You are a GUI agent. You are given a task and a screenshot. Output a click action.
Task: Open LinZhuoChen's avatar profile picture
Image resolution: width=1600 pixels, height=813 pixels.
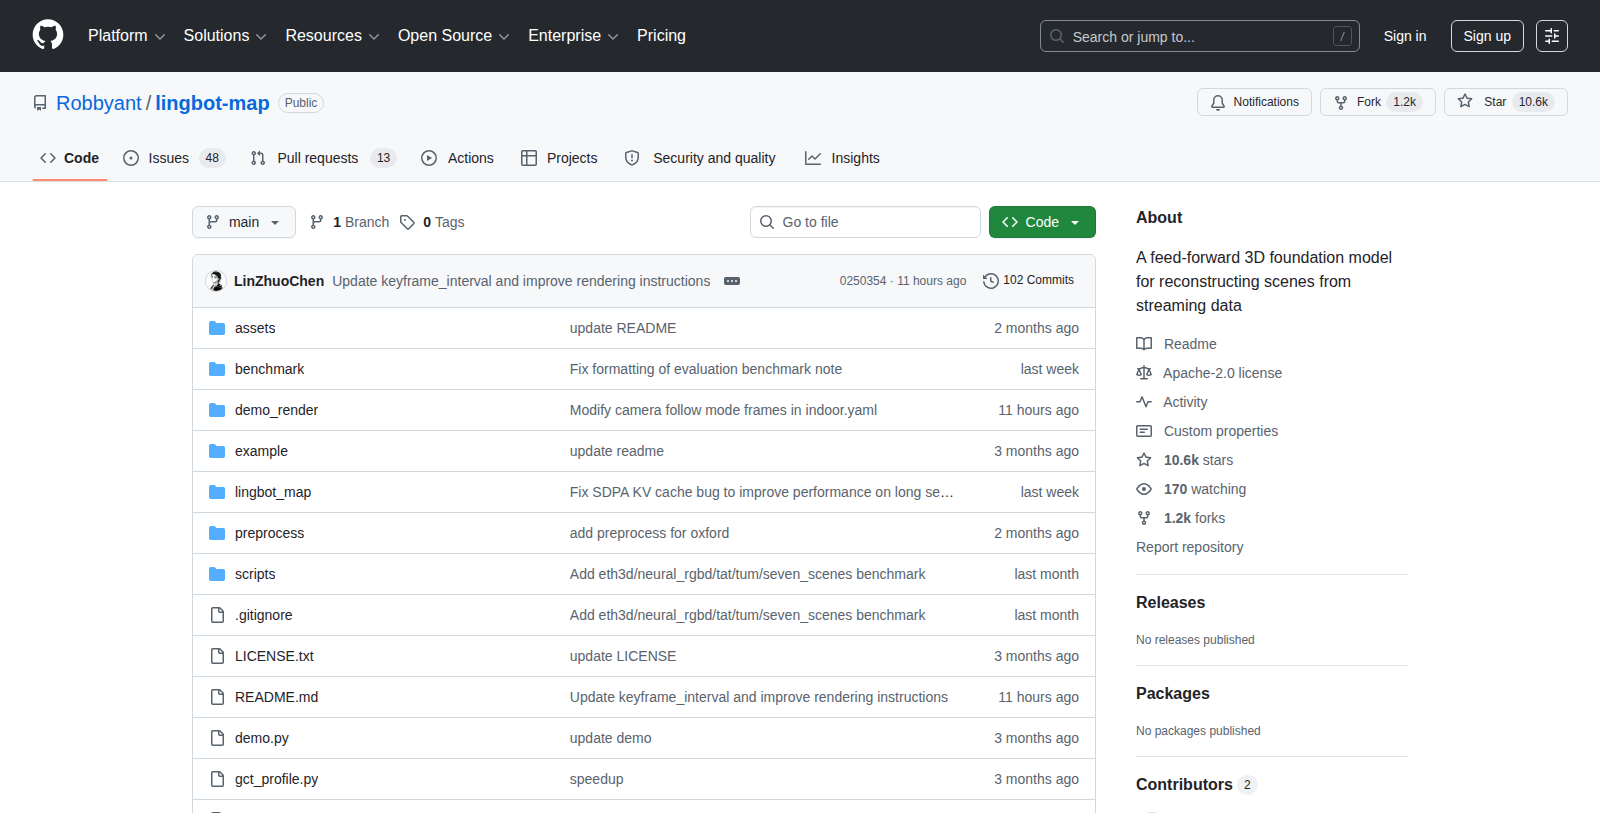(x=216, y=281)
